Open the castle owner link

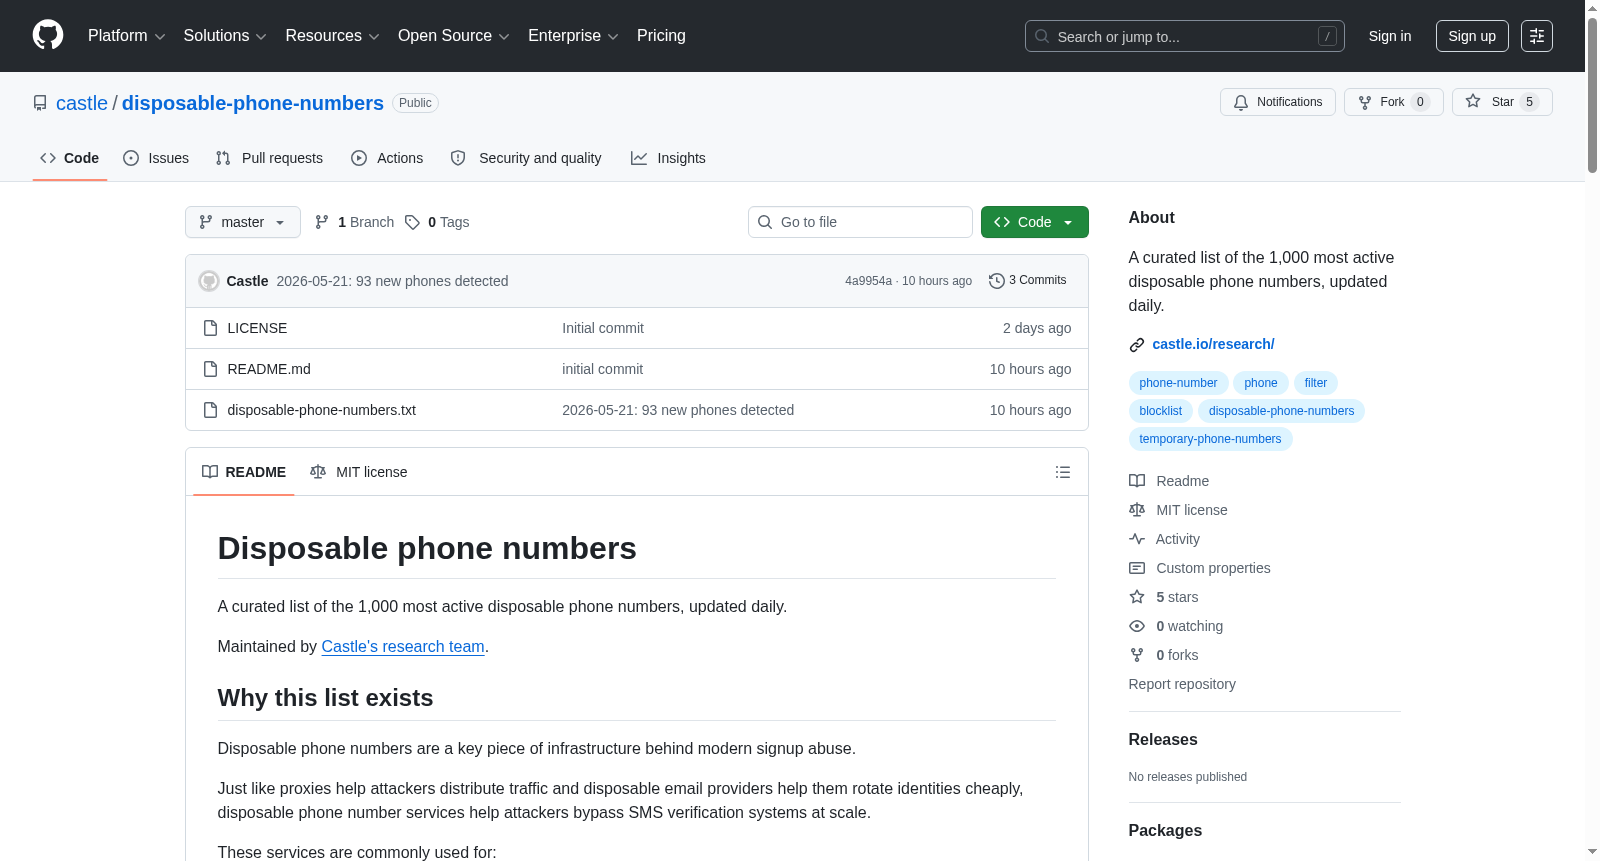82,103
